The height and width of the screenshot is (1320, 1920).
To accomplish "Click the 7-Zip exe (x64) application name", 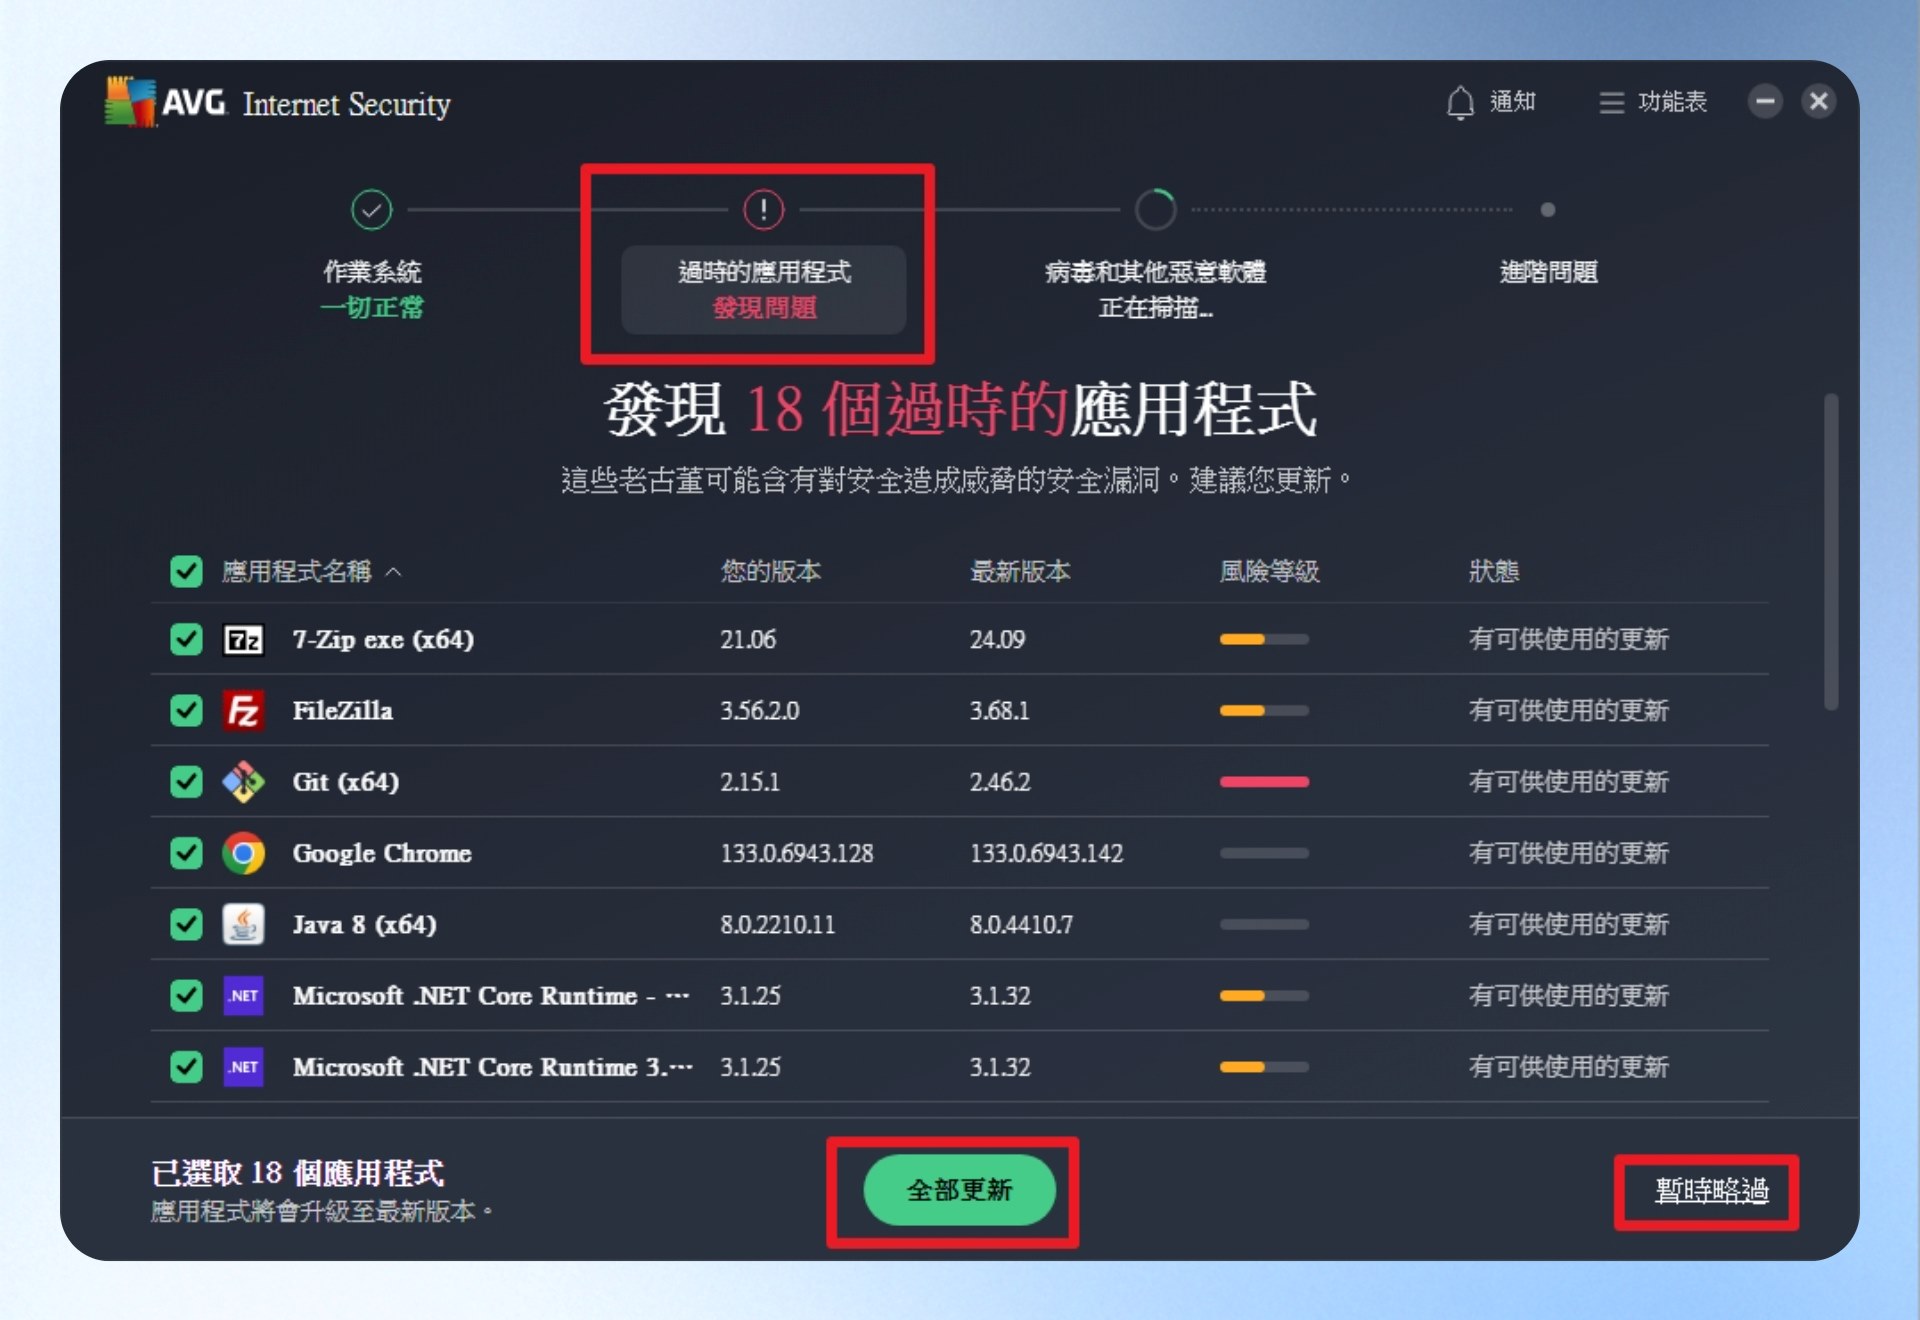I will [x=383, y=640].
